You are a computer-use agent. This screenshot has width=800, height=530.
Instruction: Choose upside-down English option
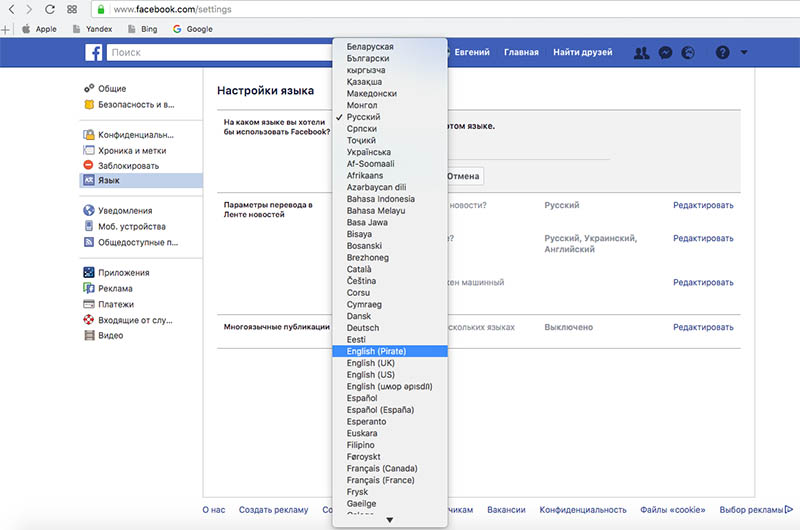click(390, 386)
